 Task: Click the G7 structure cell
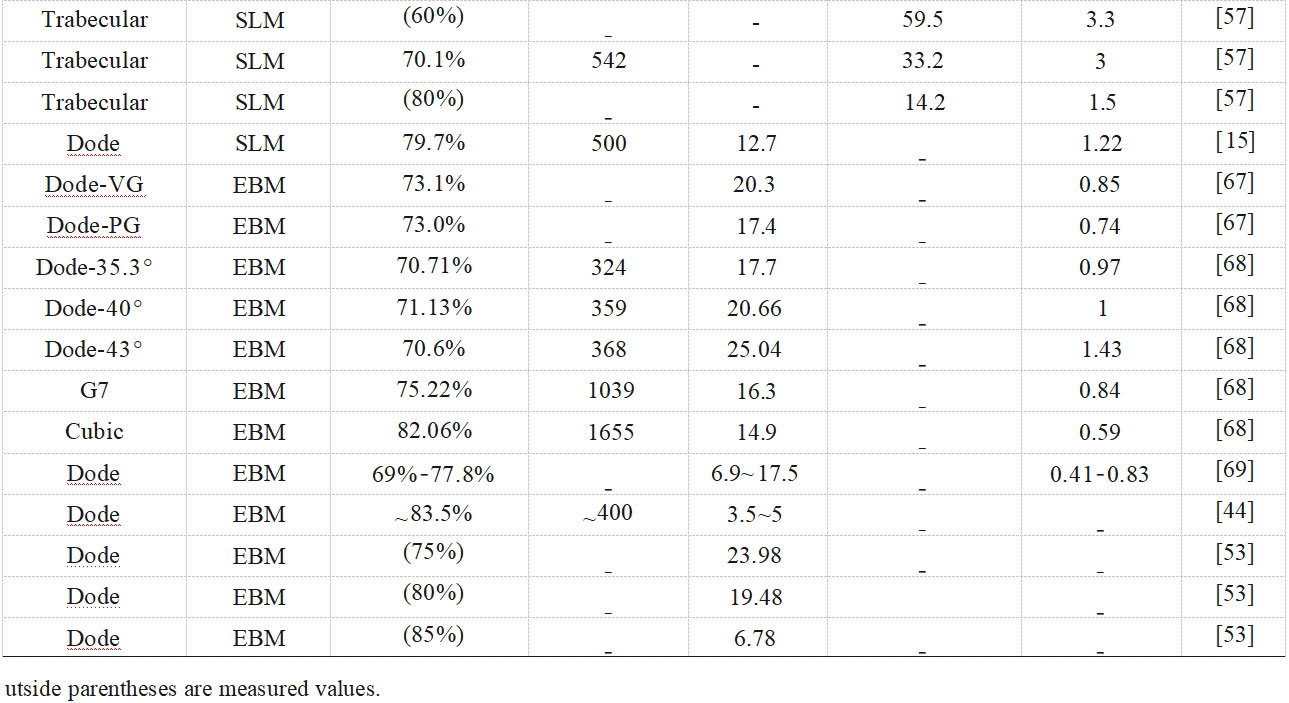coord(94,390)
